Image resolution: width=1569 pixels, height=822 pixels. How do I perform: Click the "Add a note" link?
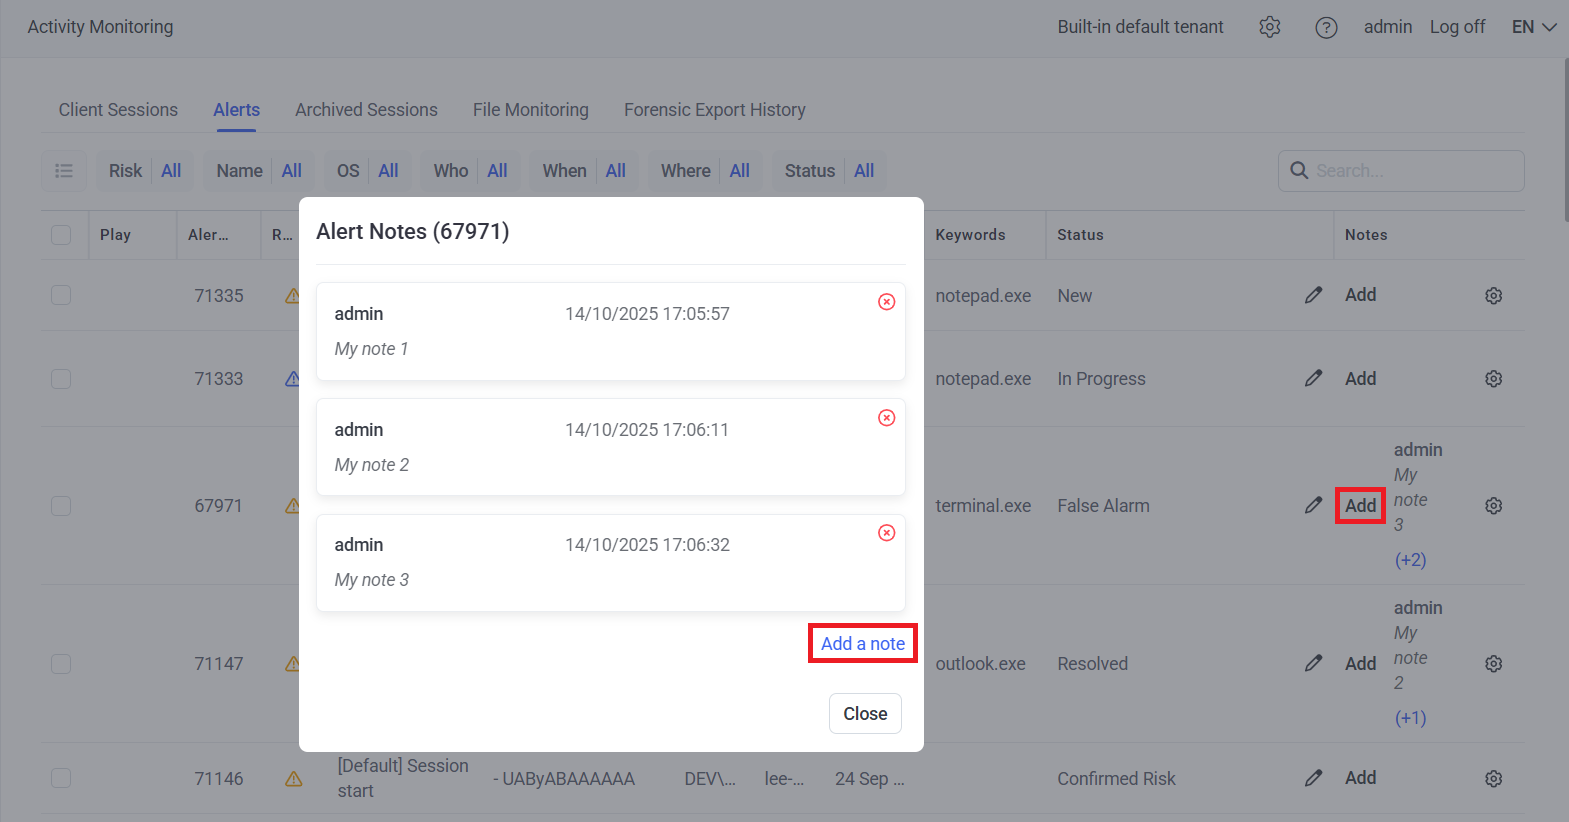(862, 644)
